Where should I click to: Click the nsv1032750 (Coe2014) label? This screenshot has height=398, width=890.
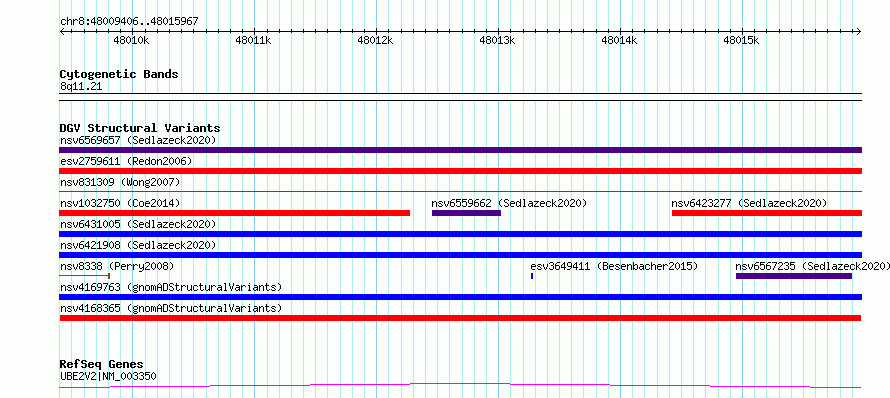tap(120, 203)
